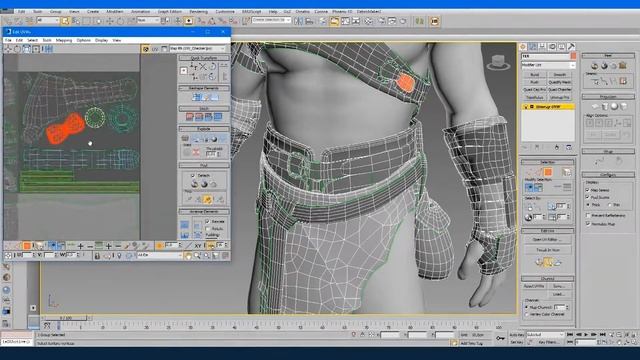Click the XY axis constraint button
The height and width of the screenshot is (360, 640).
click(198, 246)
